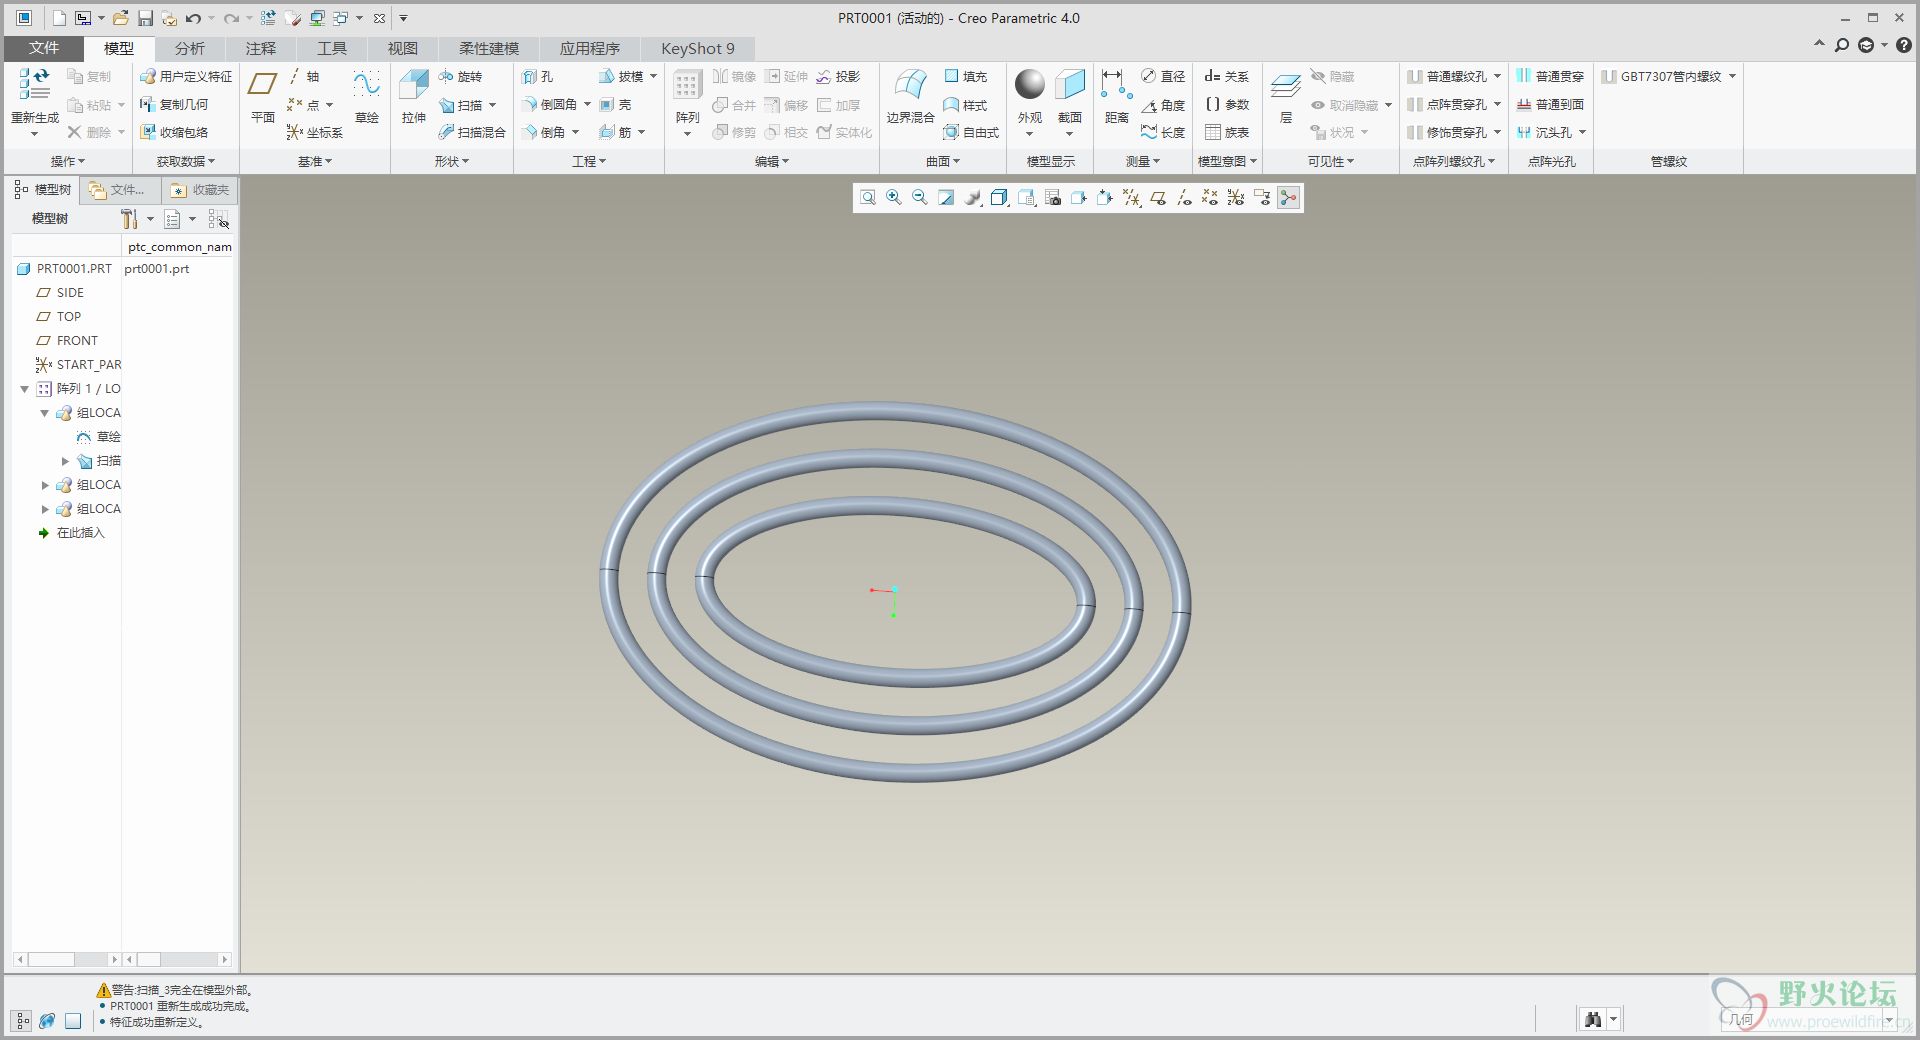This screenshot has width=1920, height=1040.
Task: Select the 平面 datum plane tool
Action: pos(263,97)
